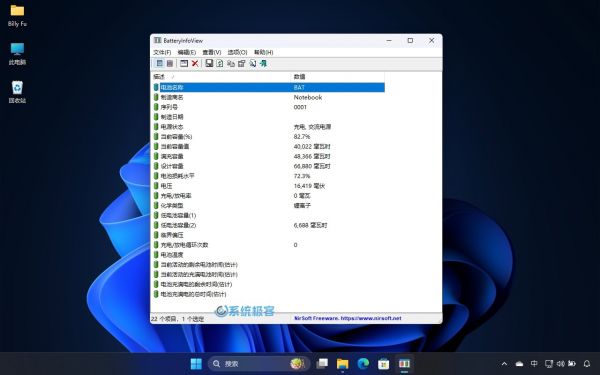
Task: Open notifications via the bell icon
Action: pos(587,364)
